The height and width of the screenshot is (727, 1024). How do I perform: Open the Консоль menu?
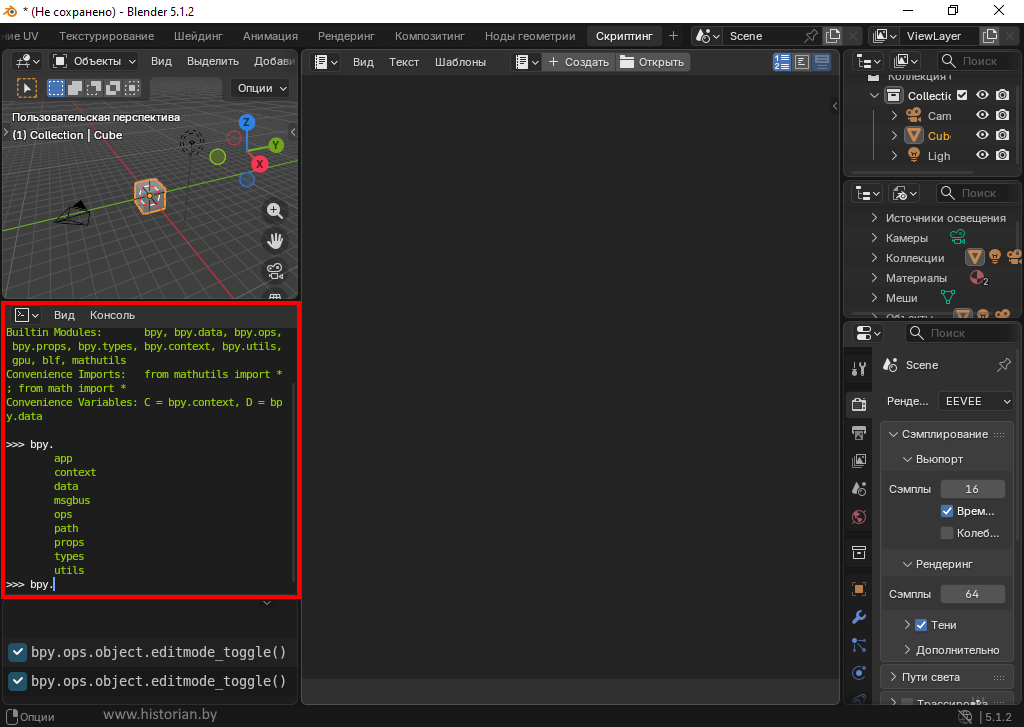pos(112,315)
